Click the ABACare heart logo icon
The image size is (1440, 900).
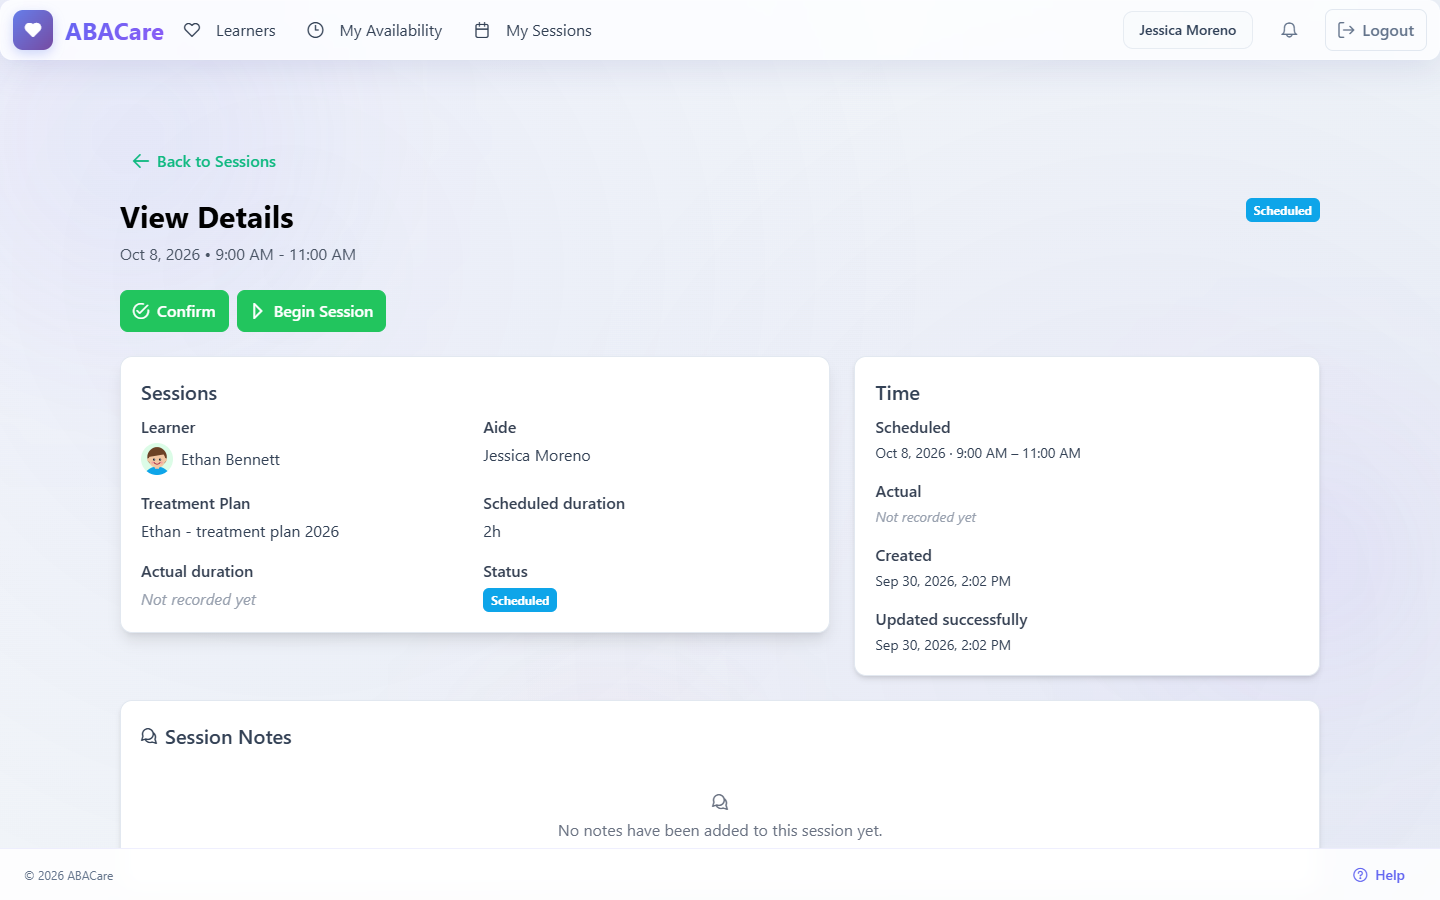pyautogui.click(x=33, y=30)
